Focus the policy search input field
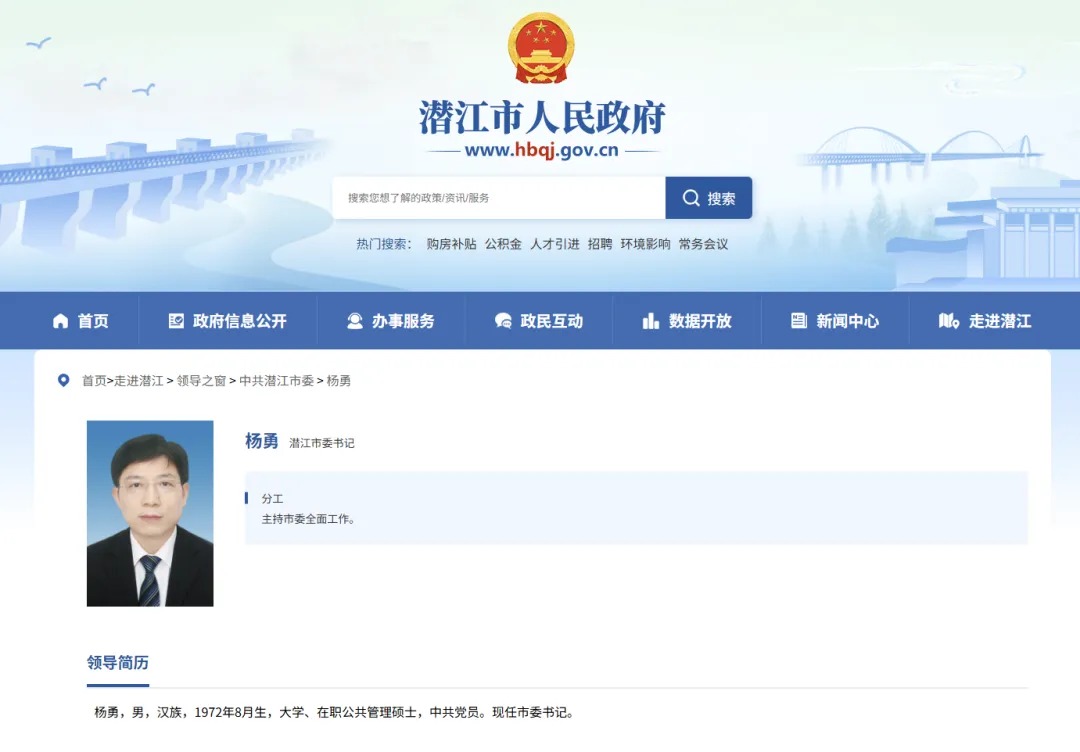 499,198
